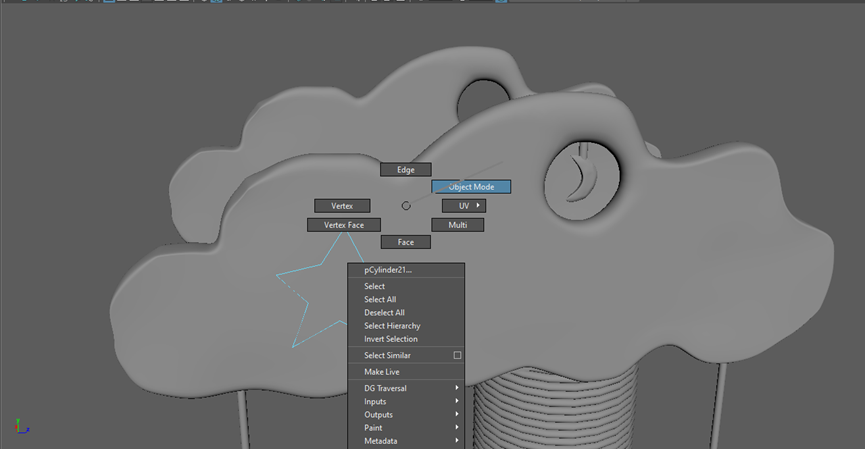Image resolution: width=865 pixels, height=449 pixels.
Task: Click Invert Selection menu item
Action: click(406, 339)
